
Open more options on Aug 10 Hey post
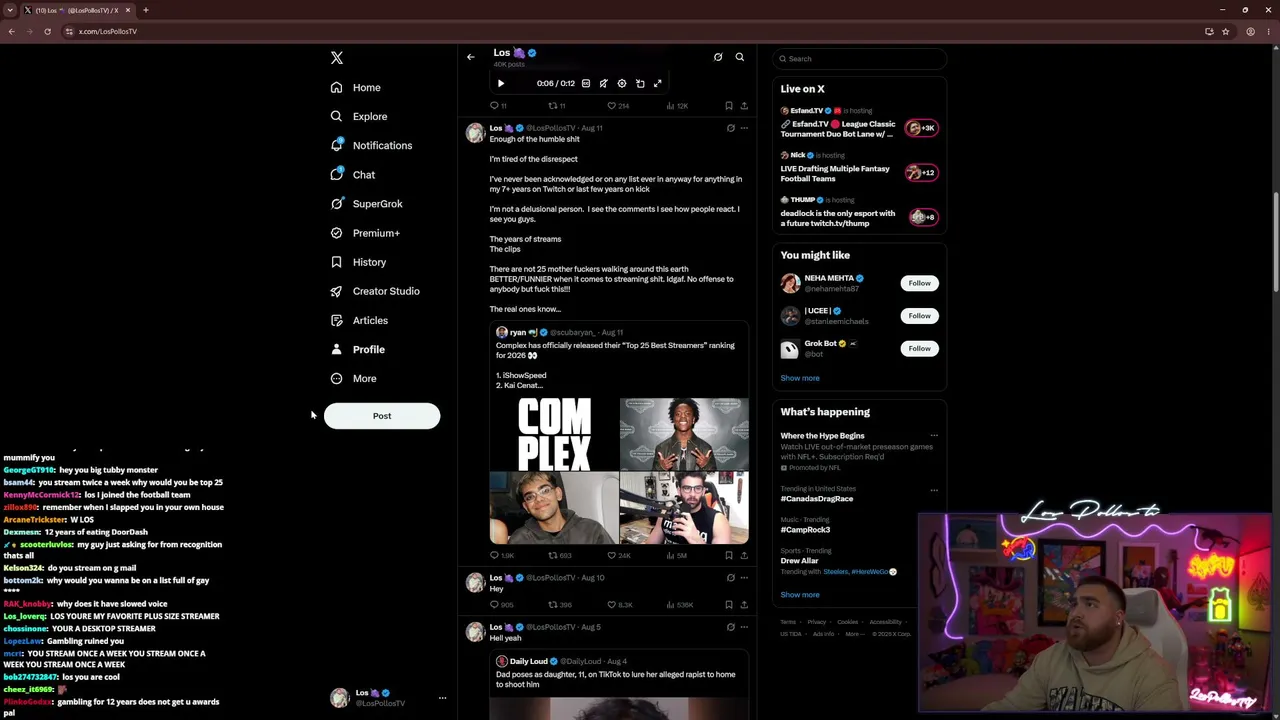click(x=744, y=578)
